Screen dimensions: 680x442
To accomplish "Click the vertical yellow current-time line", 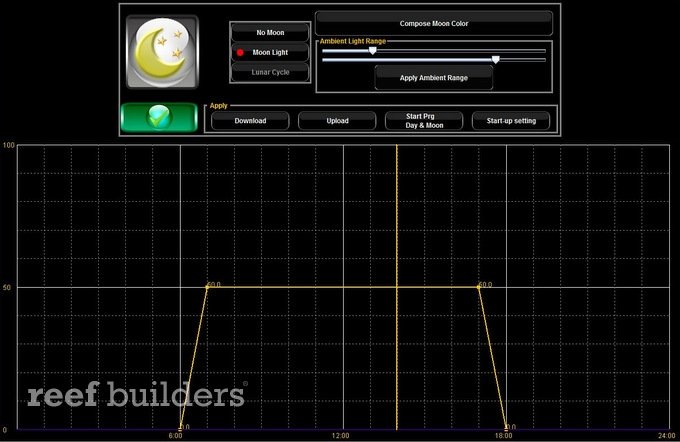I will 397,286.
